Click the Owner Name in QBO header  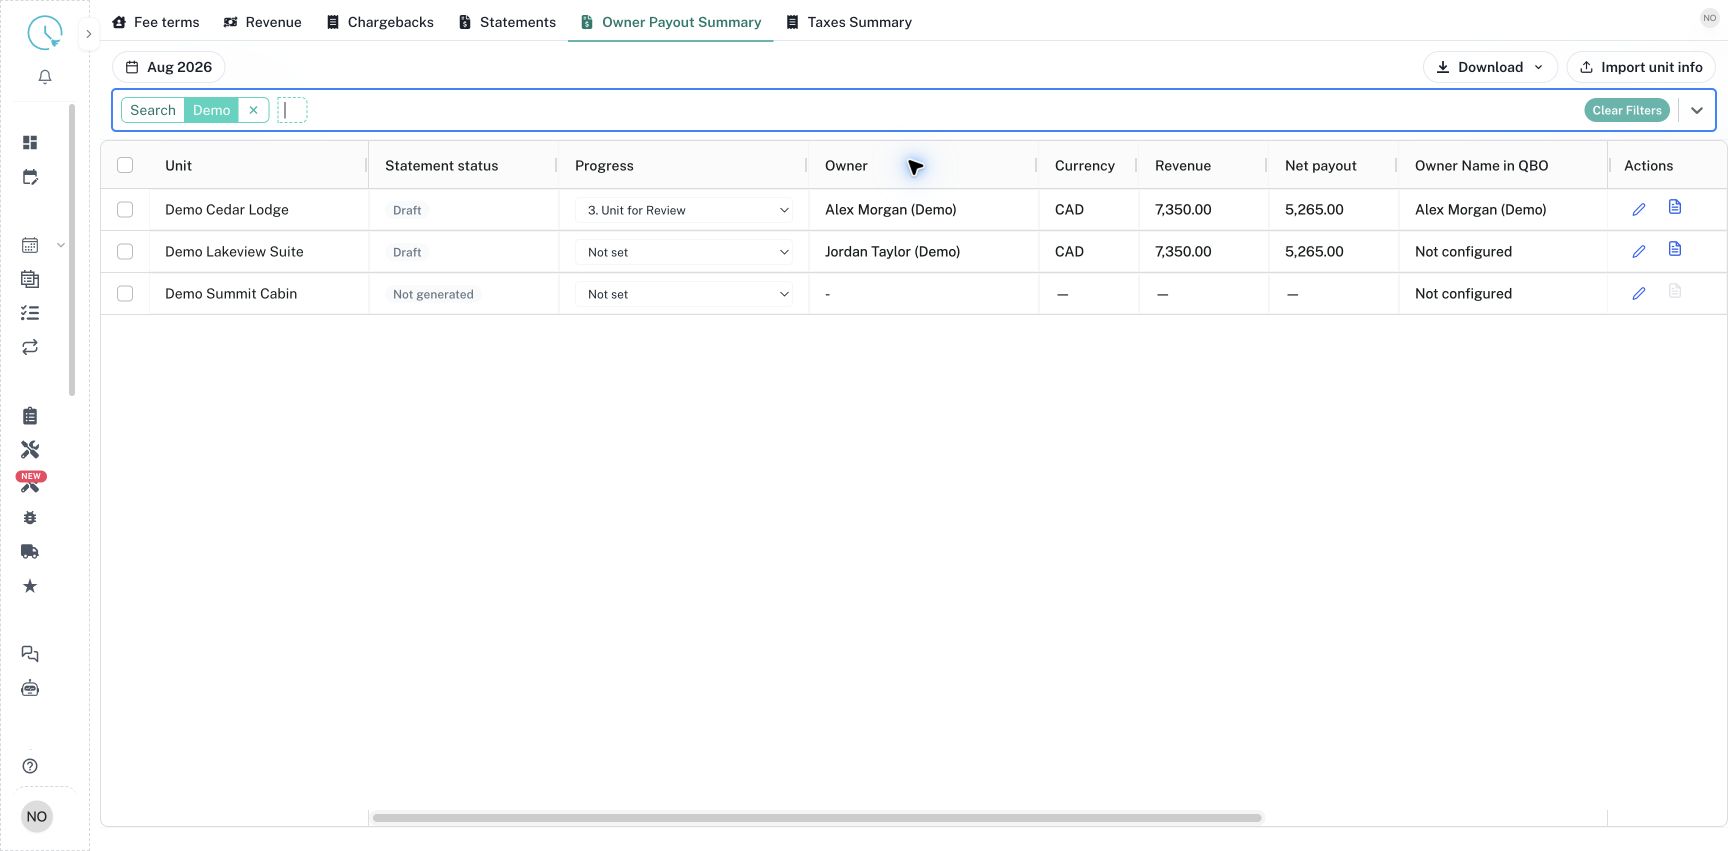click(x=1481, y=165)
